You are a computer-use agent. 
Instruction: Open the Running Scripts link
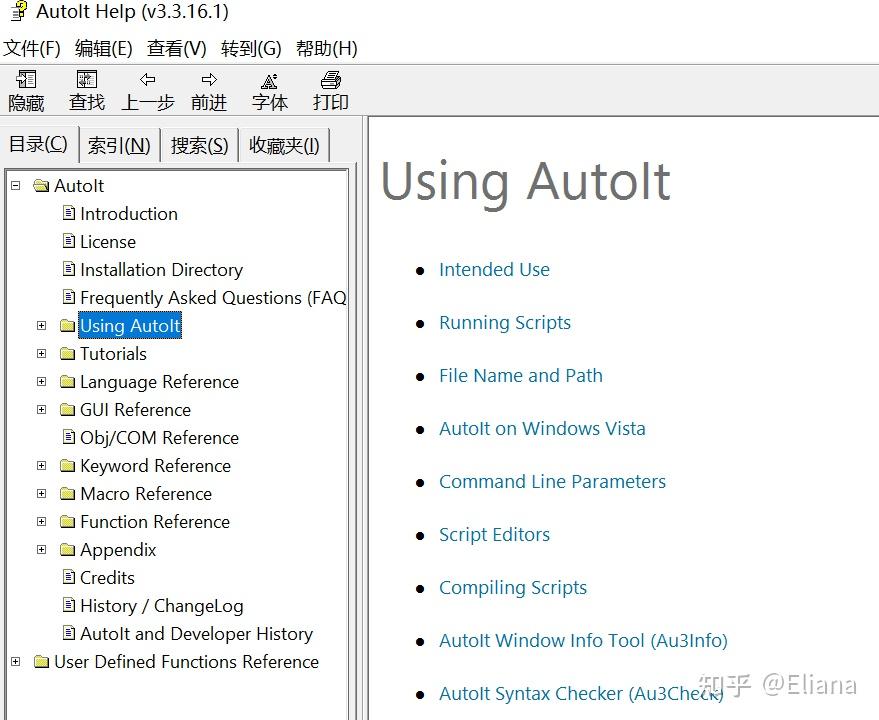point(504,322)
